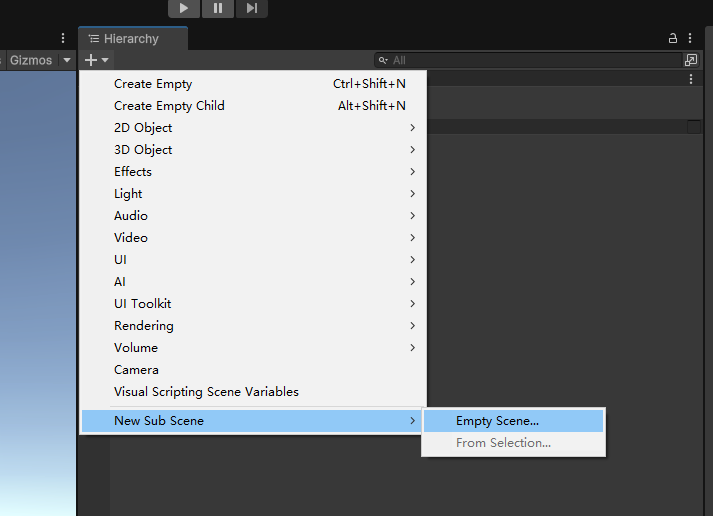Open the UI submenu entry

pyautogui.click(x=254, y=260)
